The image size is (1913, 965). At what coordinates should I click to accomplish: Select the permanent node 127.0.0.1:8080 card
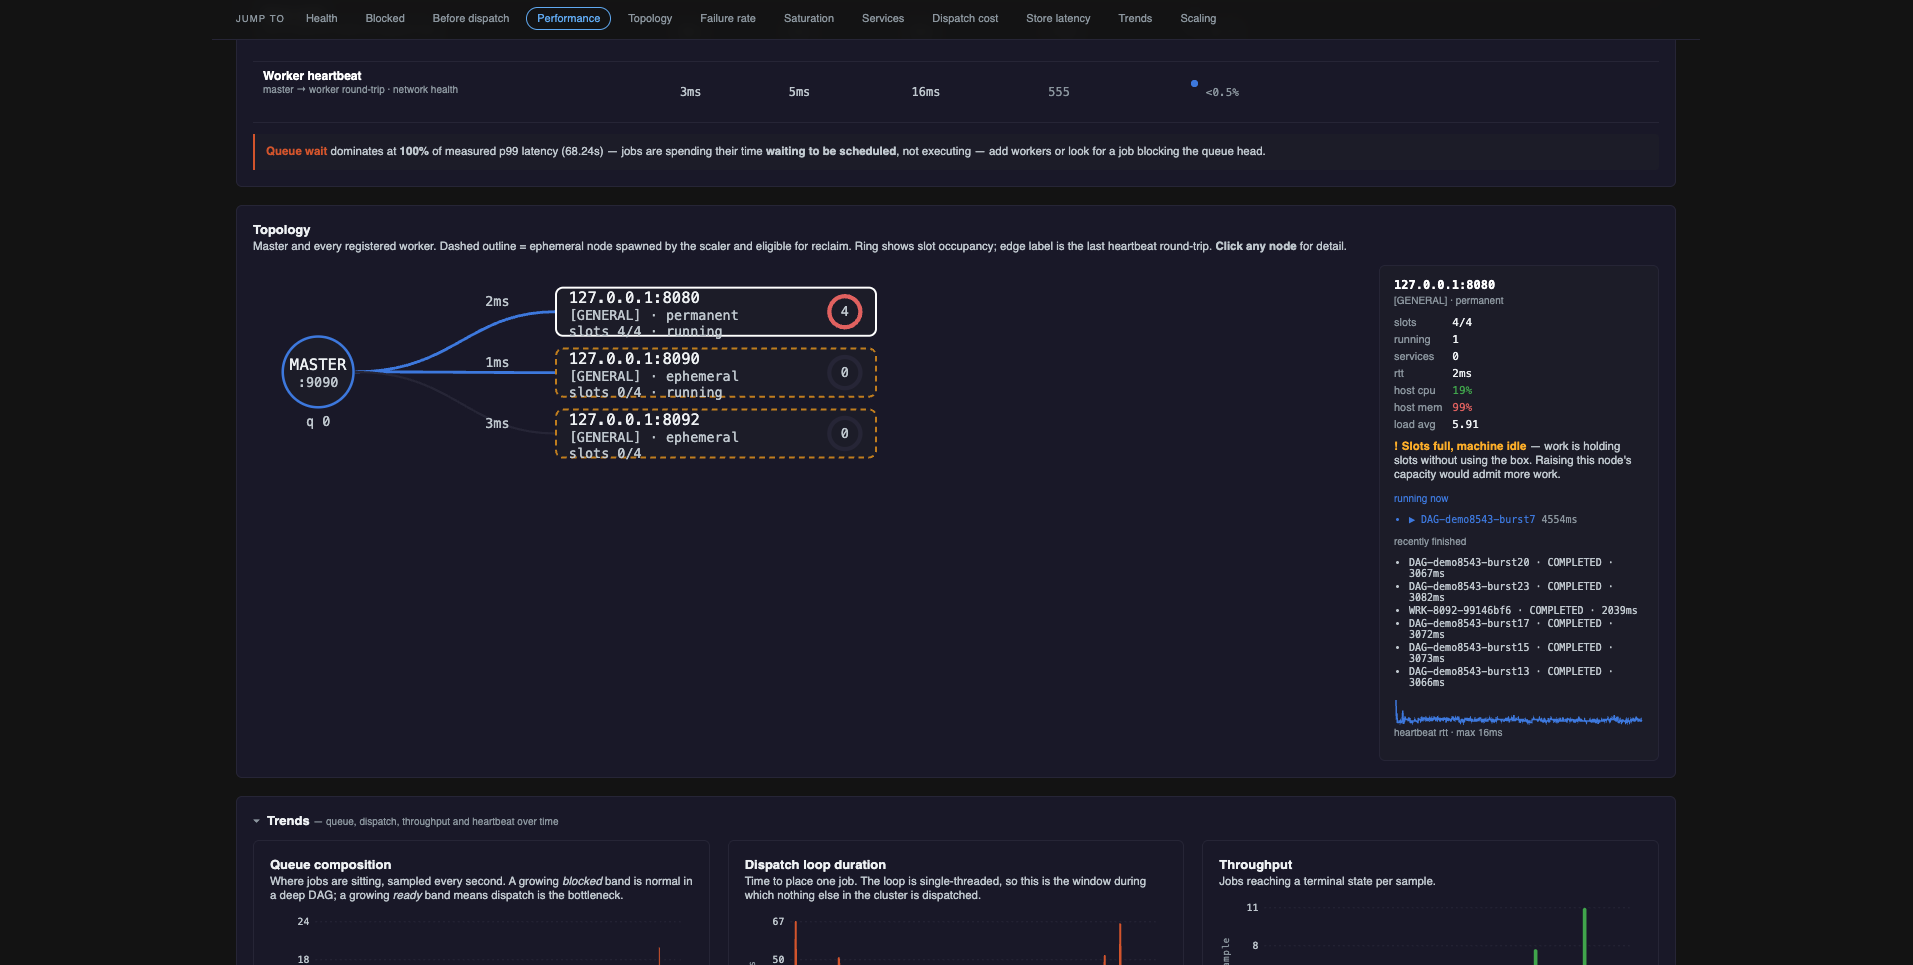coord(716,312)
